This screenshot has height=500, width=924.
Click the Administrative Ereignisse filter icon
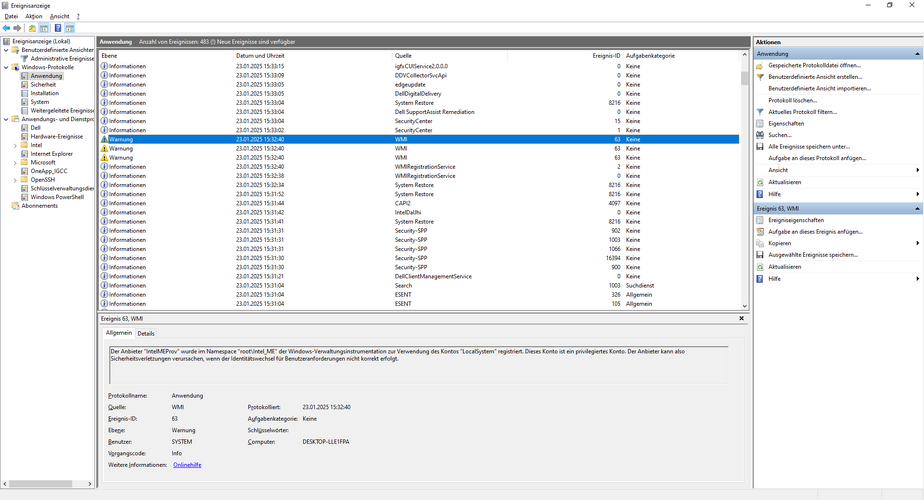coord(25,58)
